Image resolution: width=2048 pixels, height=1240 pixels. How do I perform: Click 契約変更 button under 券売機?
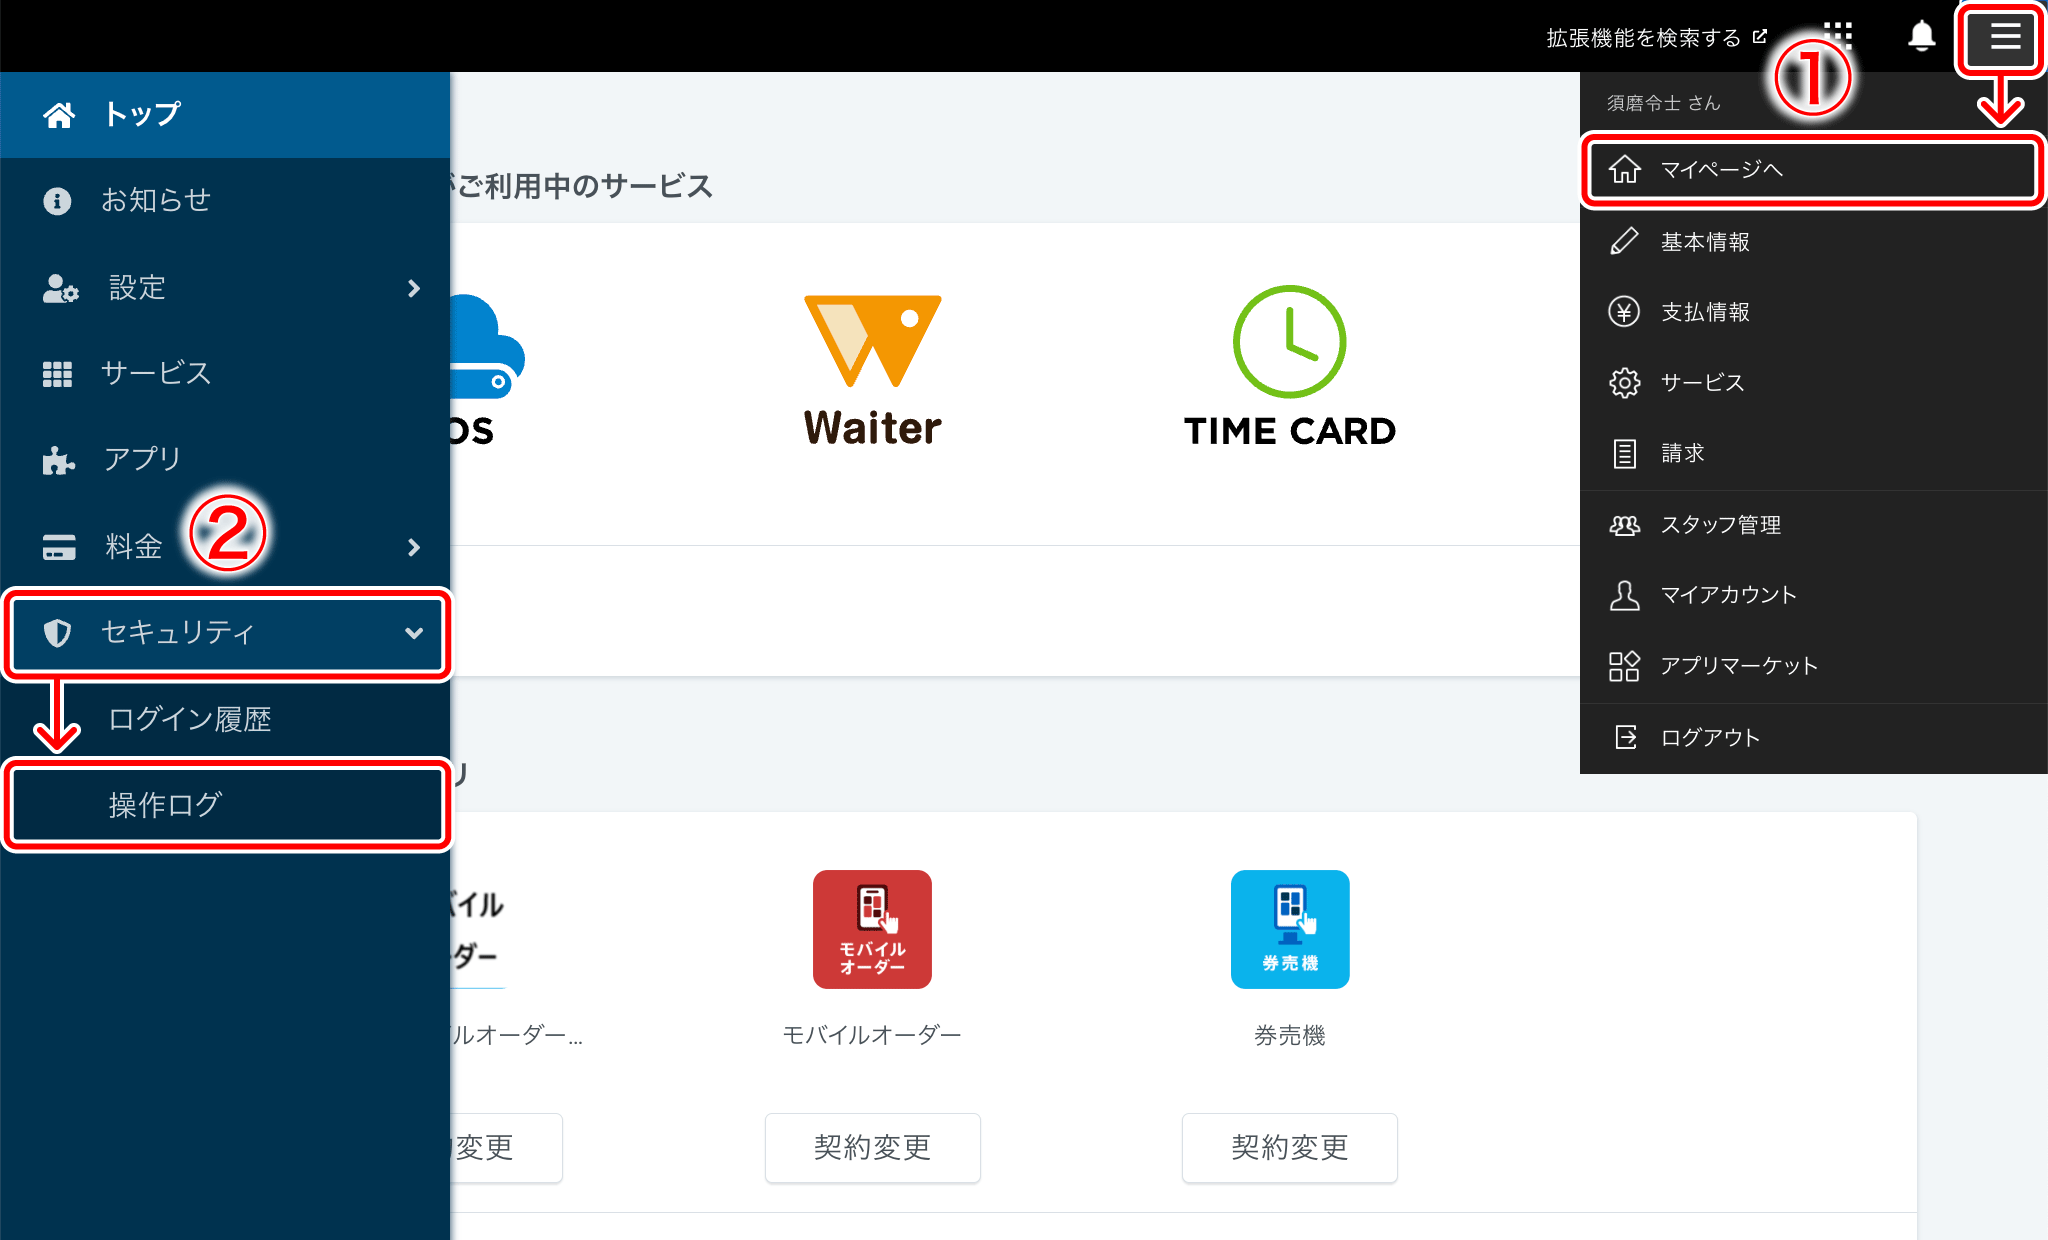1289,1147
